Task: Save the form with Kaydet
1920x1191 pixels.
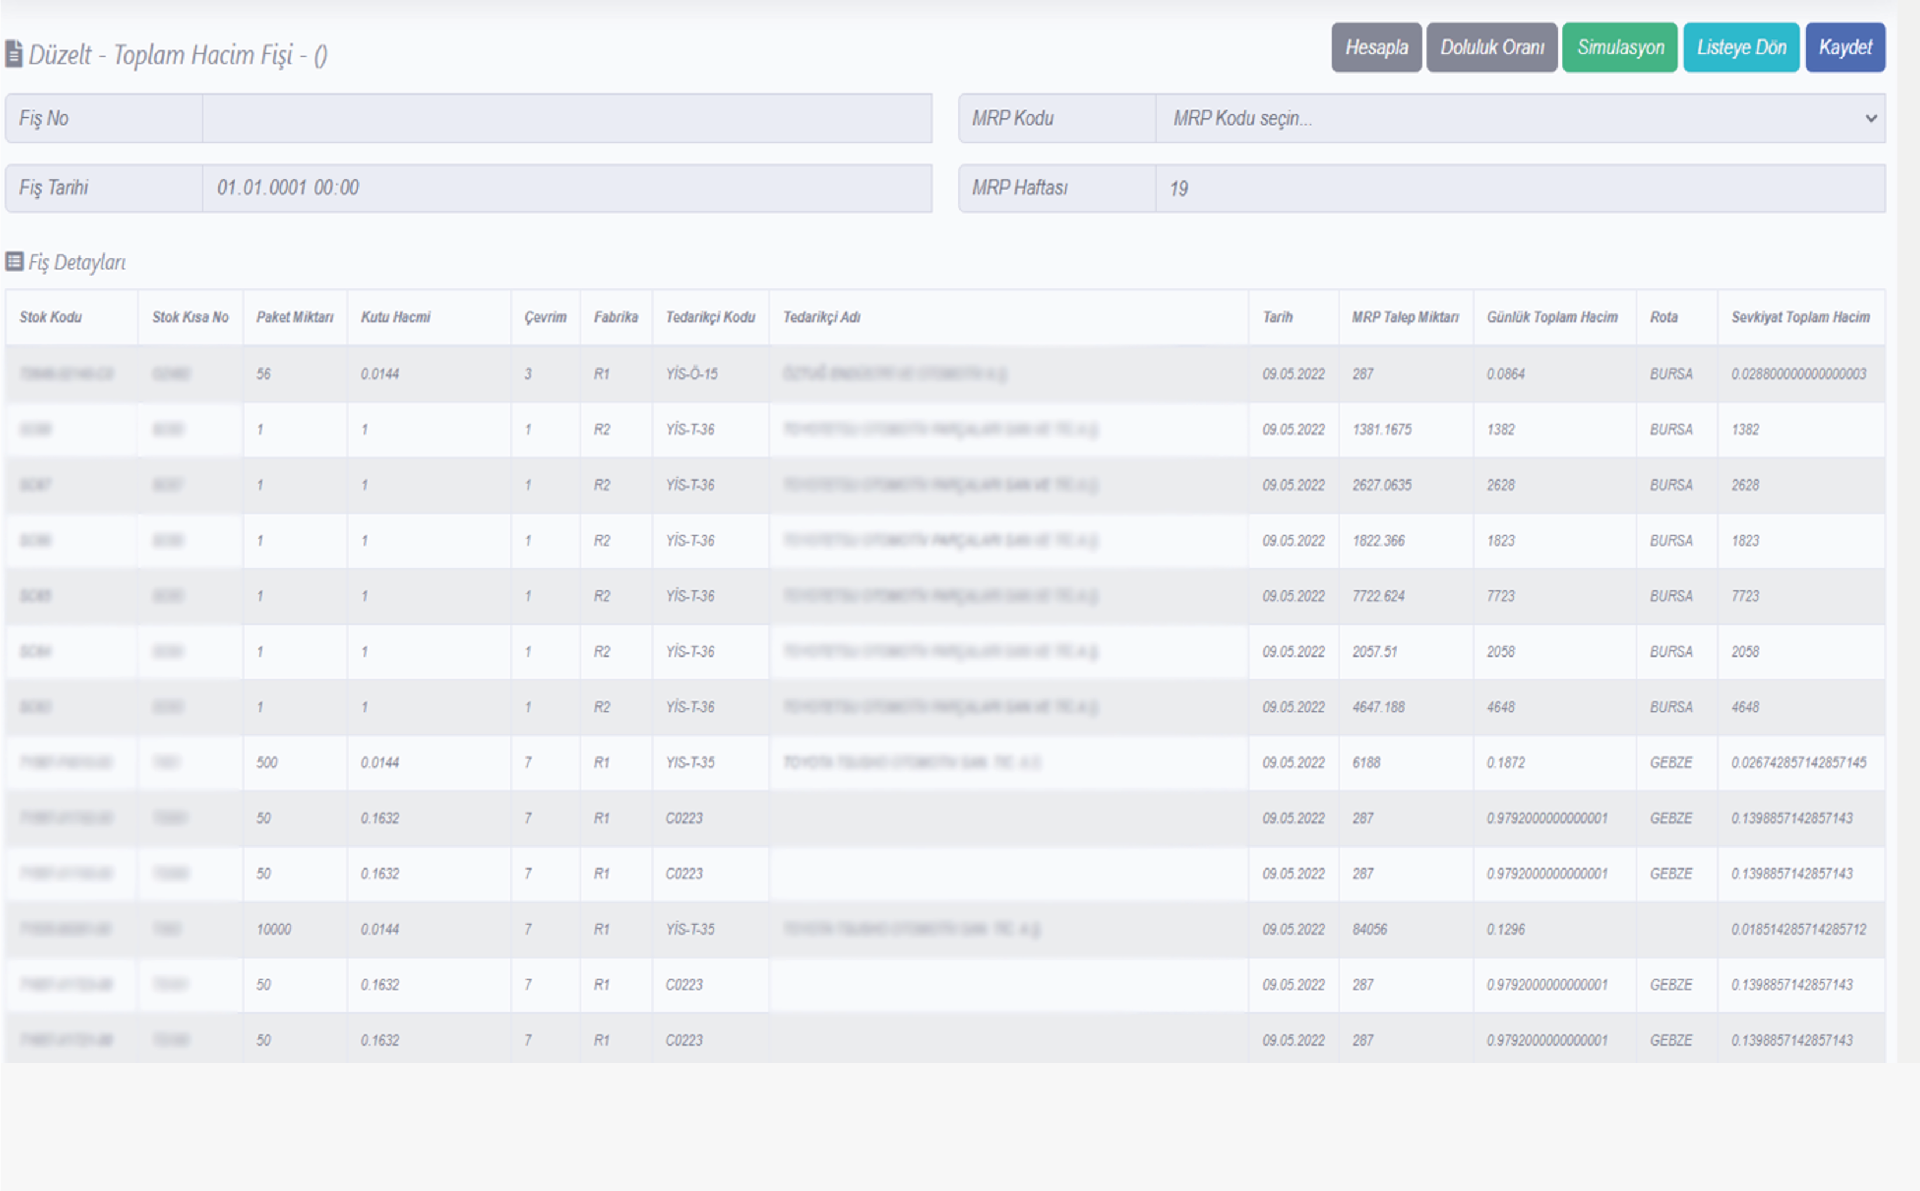Action: [1844, 47]
